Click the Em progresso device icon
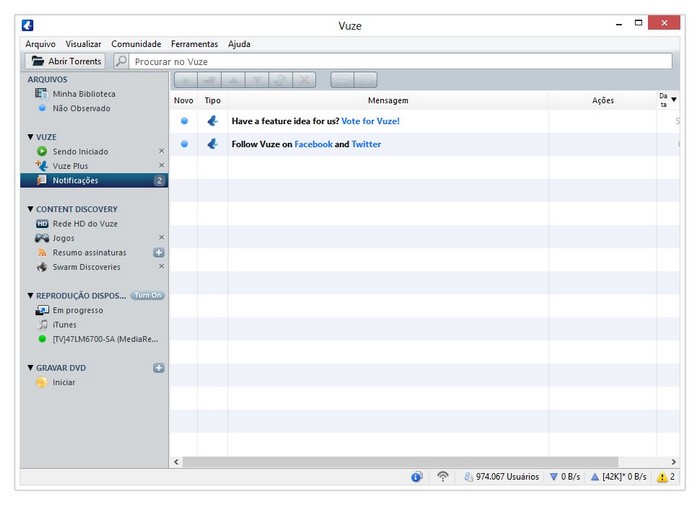The height and width of the screenshot is (505, 700). point(42,310)
